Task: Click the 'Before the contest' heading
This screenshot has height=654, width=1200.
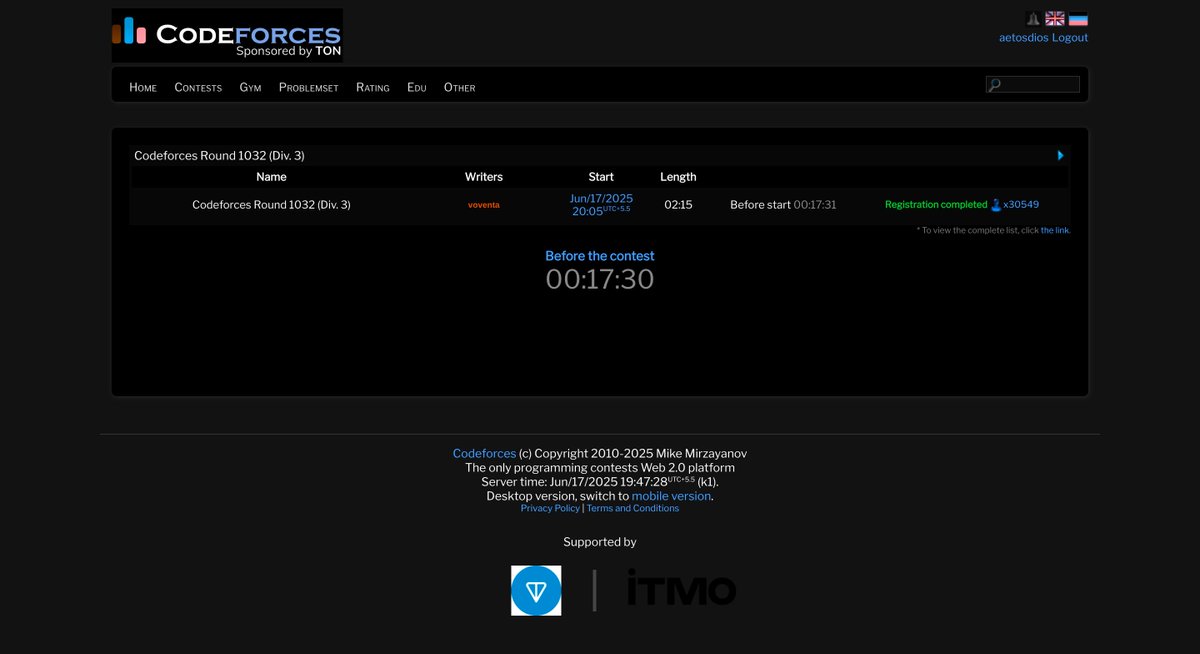Action: pos(600,256)
